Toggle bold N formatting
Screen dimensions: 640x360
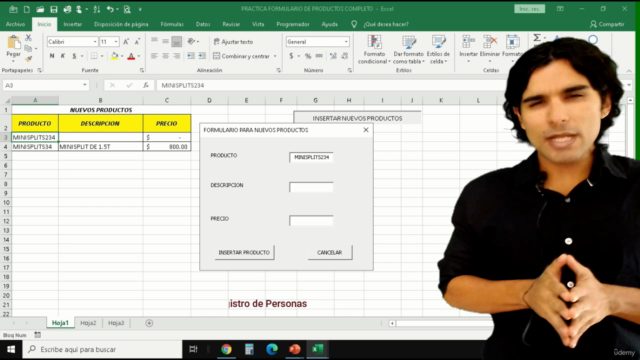tap(52, 56)
